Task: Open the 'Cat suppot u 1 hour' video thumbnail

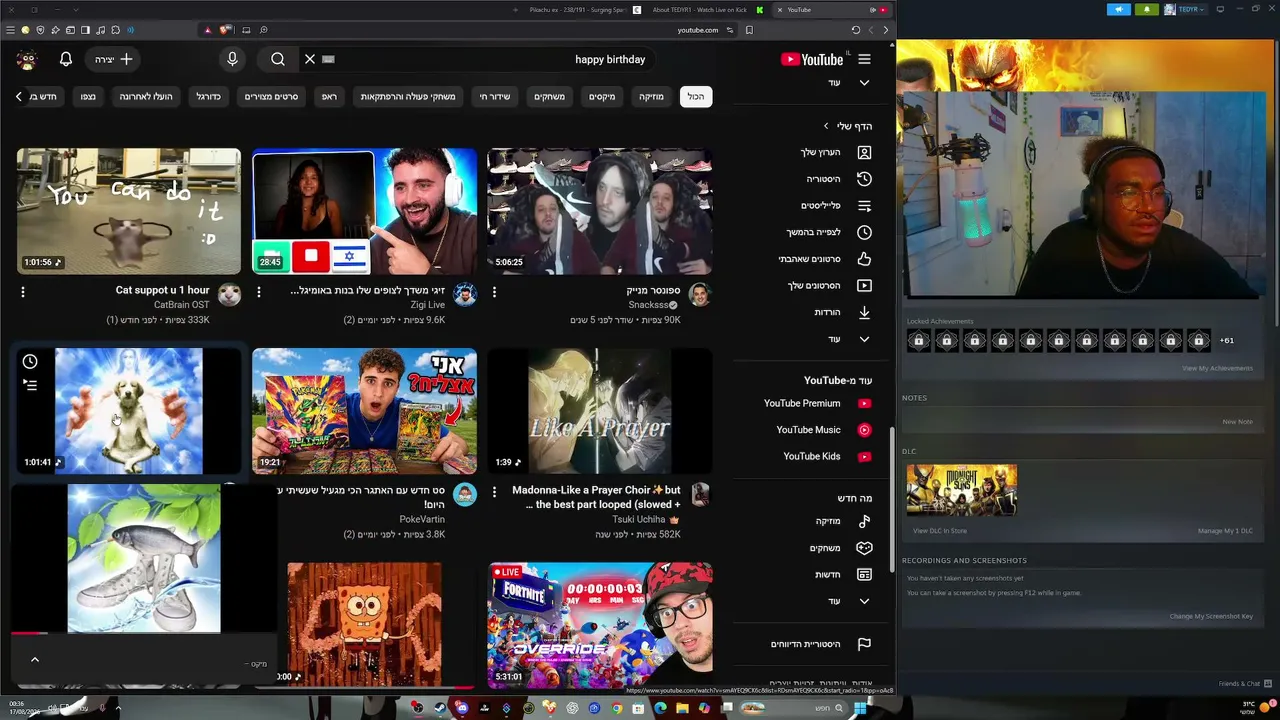Action: (129, 211)
